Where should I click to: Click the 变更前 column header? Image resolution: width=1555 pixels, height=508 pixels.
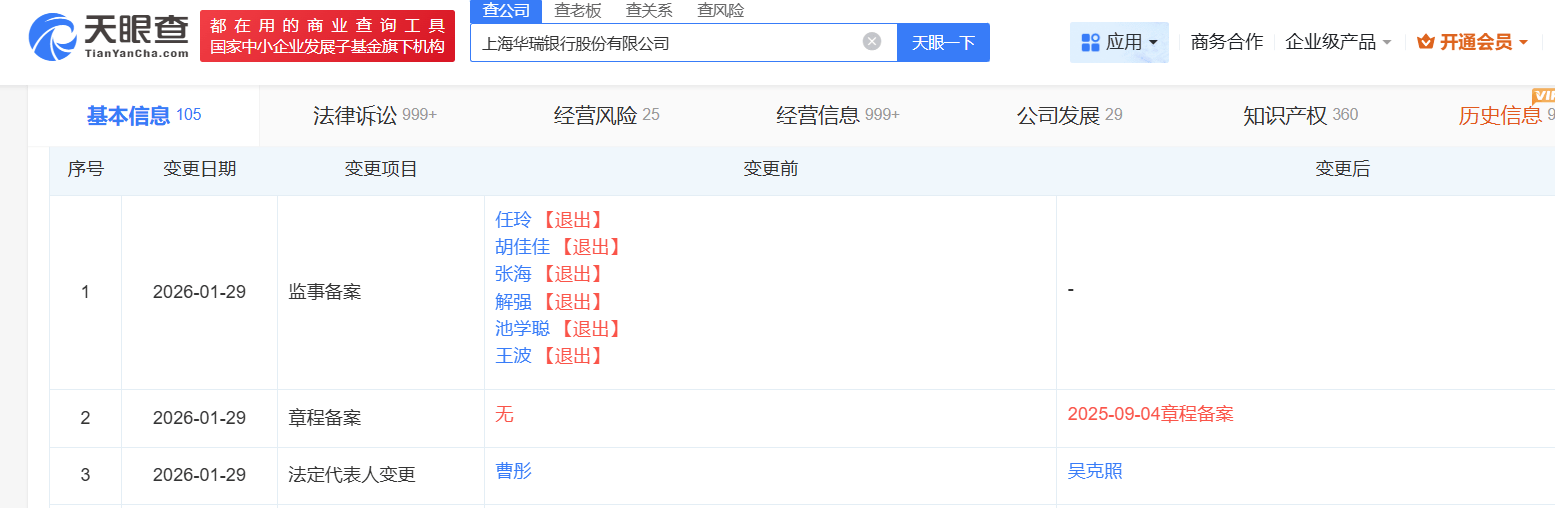pyautogui.click(x=771, y=169)
